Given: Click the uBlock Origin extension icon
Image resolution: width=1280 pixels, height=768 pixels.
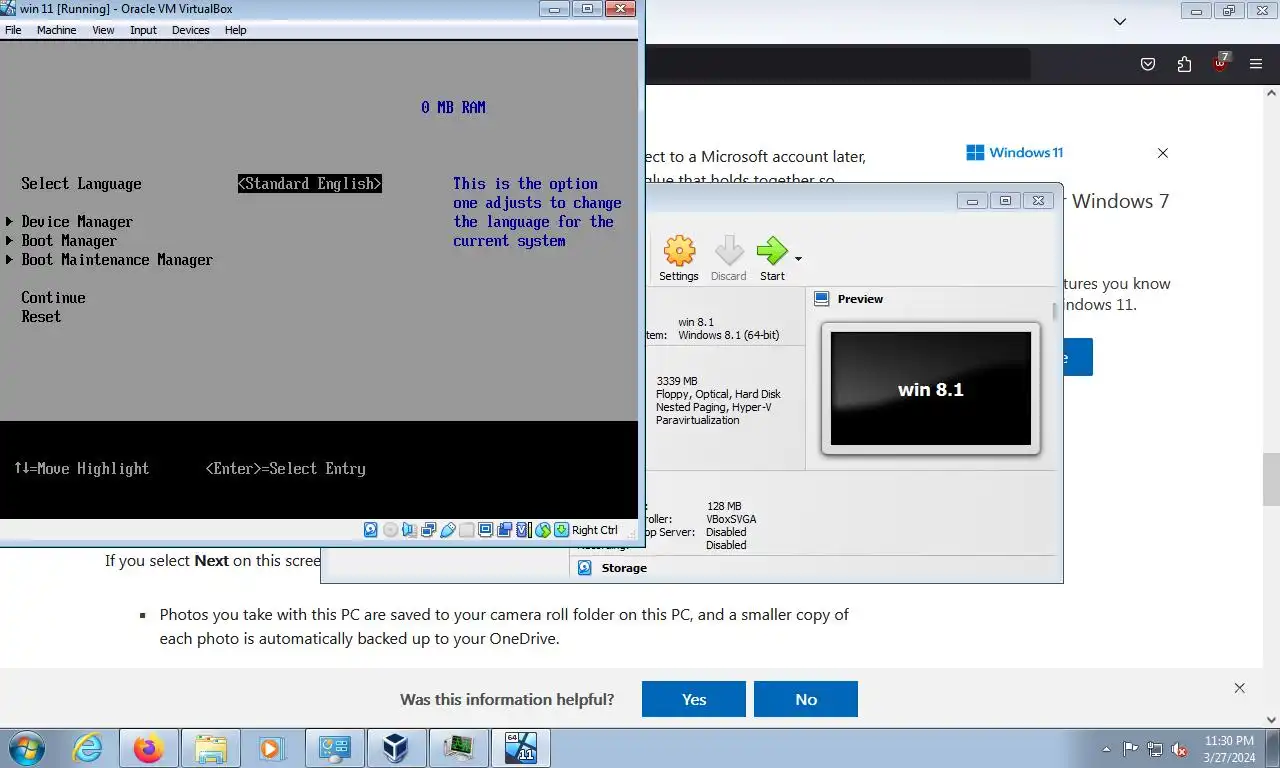Looking at the screenshot, I should point(1220,62).
